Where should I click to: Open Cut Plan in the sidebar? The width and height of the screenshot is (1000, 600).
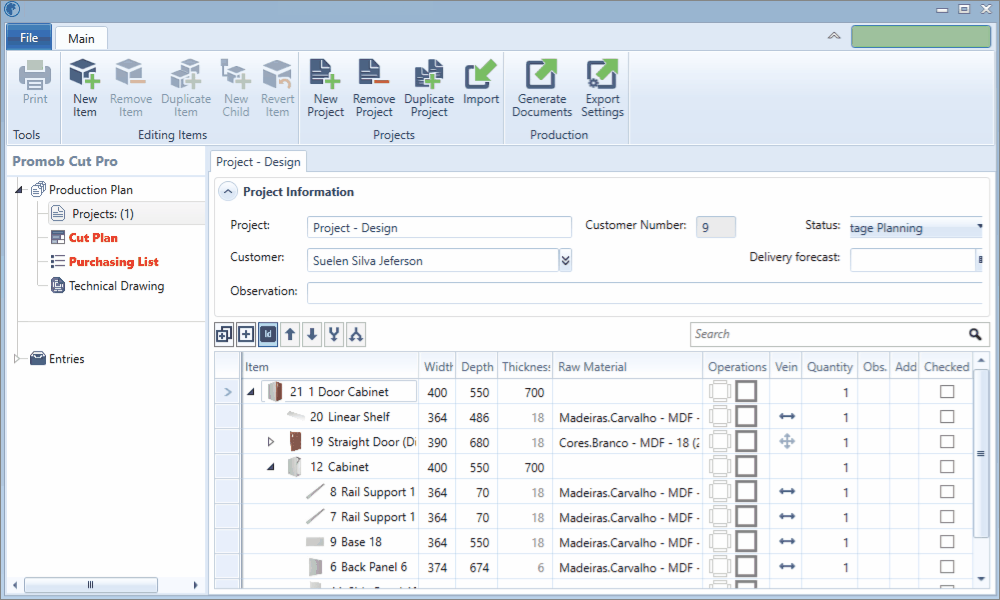click(92, 238)
